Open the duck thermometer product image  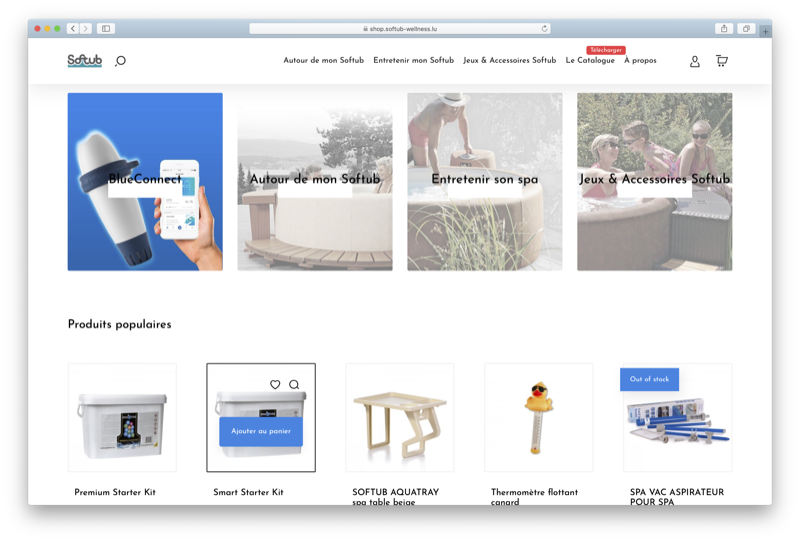539,417
